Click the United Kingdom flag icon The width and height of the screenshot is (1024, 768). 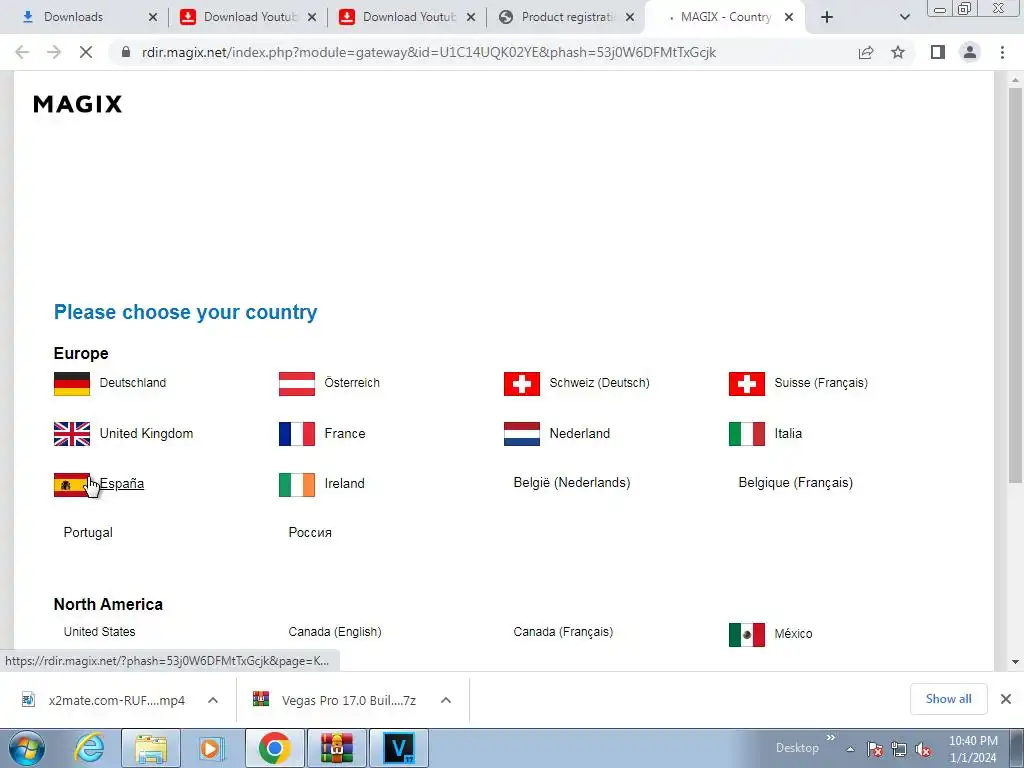pyautogui.click(x=72, y=434)
